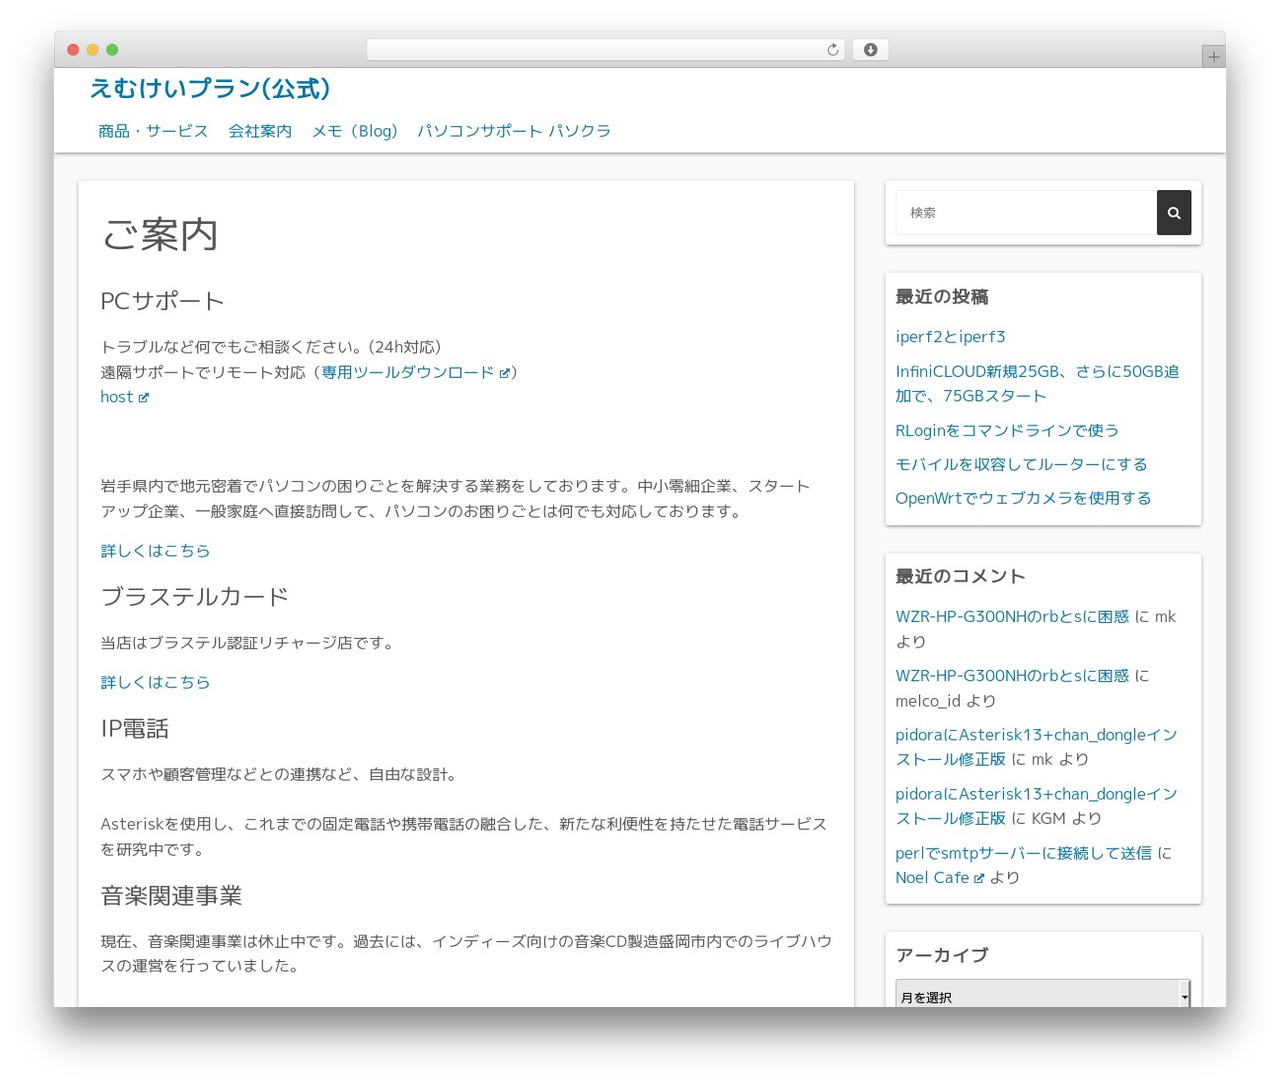Open pidora Asterisk13 comment by KGM
Image resolution: width=1280 pixels, height=1084 pixels.
point(1036,806)
